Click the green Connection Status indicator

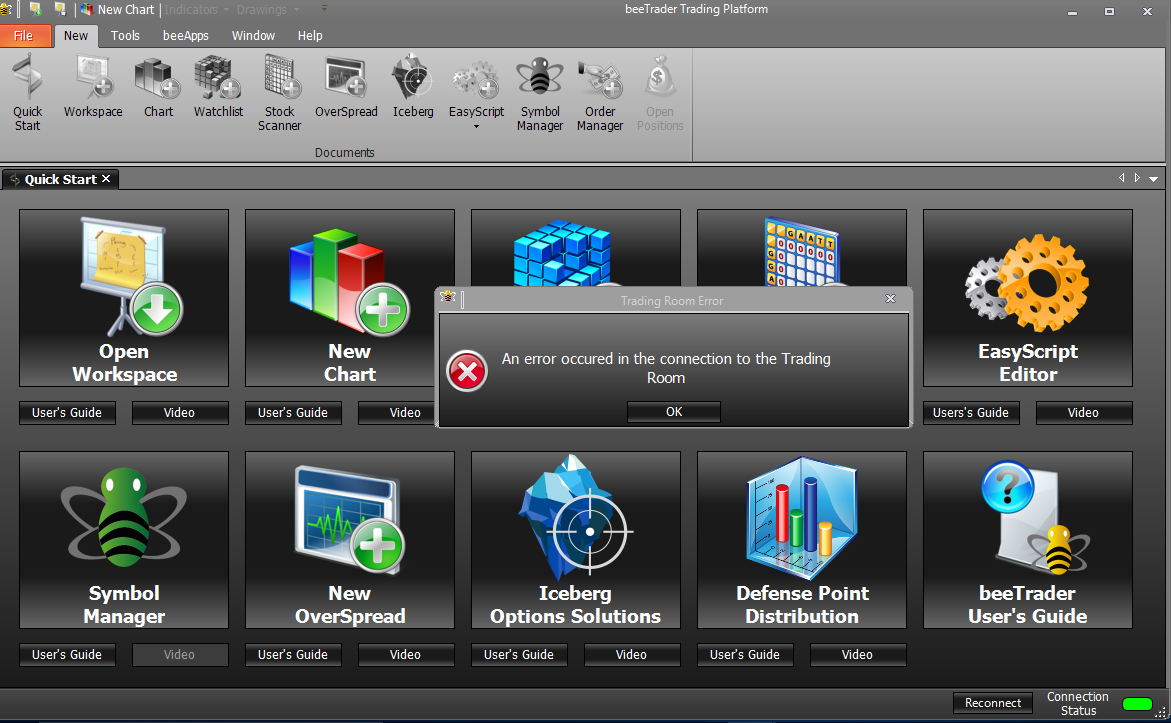click(x=1137, y=704)
